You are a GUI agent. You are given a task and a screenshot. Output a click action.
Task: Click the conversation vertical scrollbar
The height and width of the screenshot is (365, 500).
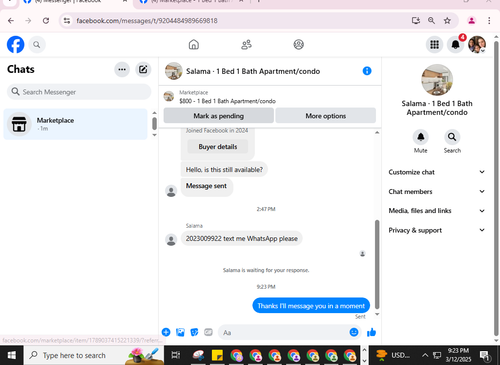tap(377, 264)
